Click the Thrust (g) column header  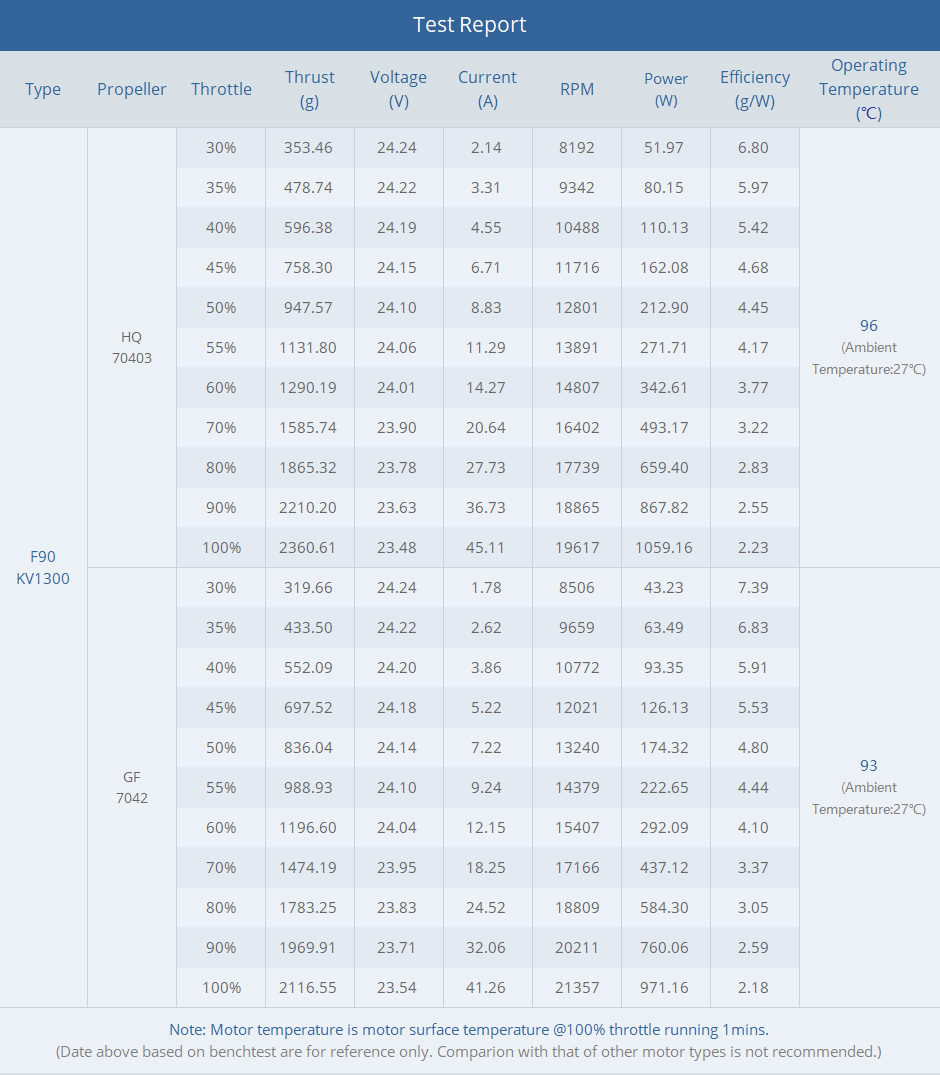pyautogui.click(x=309, y=89)
